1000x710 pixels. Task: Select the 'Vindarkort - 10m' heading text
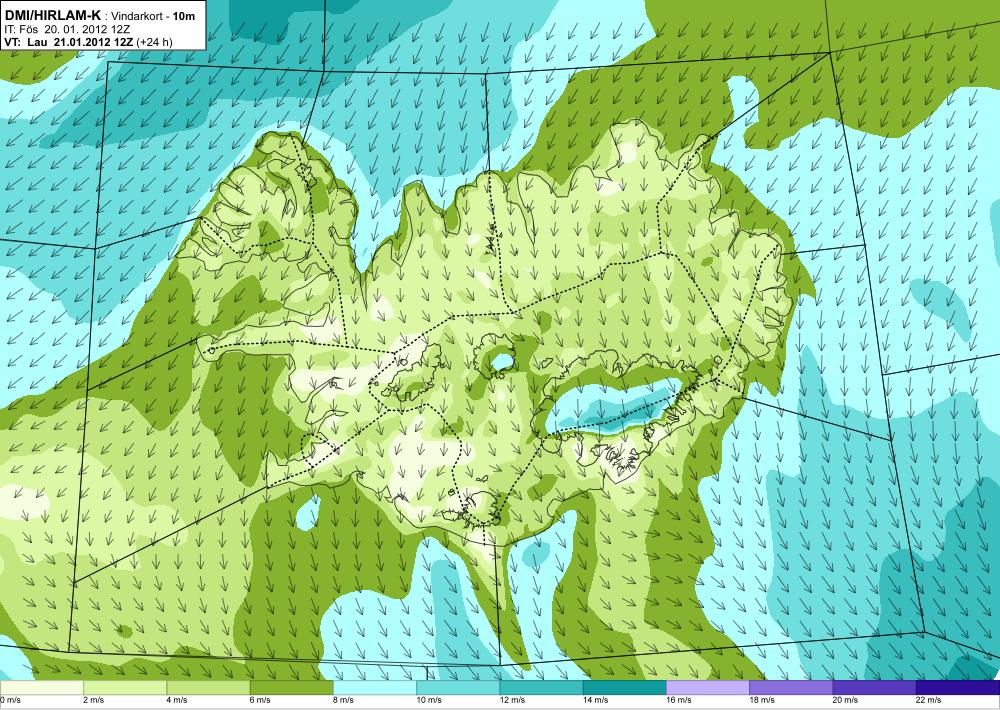pos(153,16)
